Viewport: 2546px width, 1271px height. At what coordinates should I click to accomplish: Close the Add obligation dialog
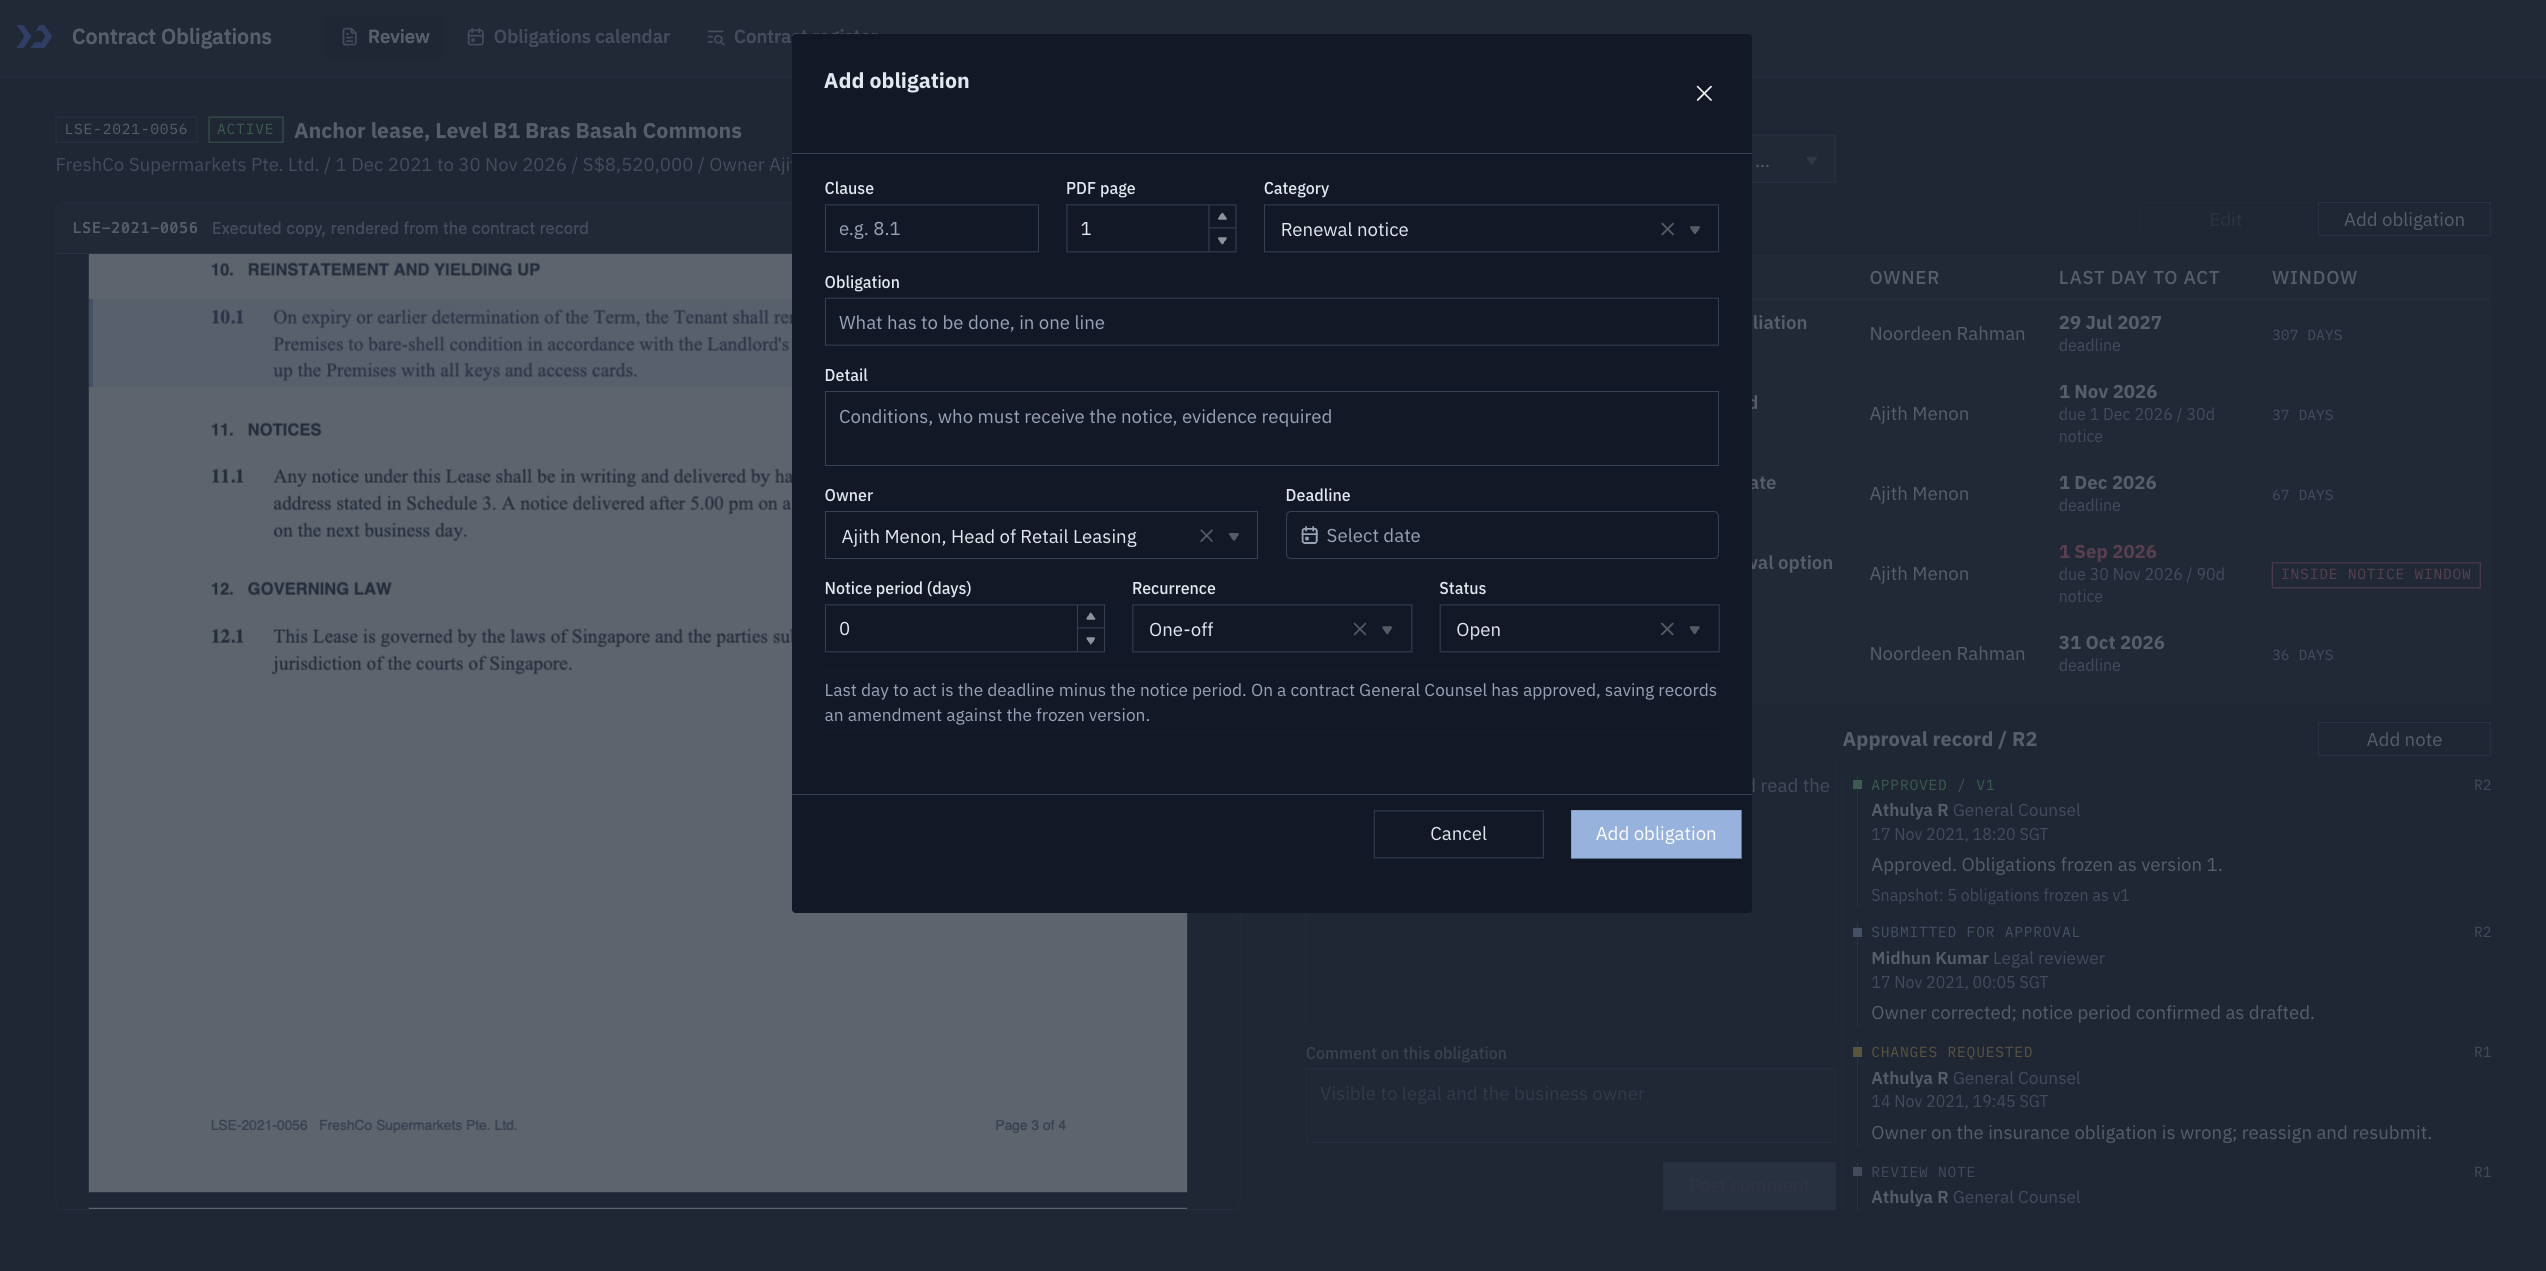pos(1704,93)
